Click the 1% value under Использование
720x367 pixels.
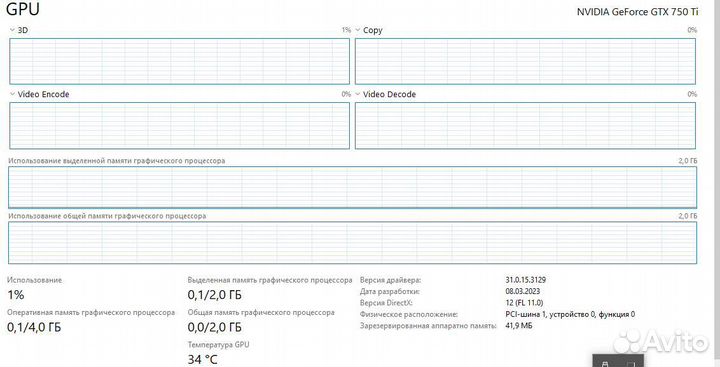(x=16, y=295)
